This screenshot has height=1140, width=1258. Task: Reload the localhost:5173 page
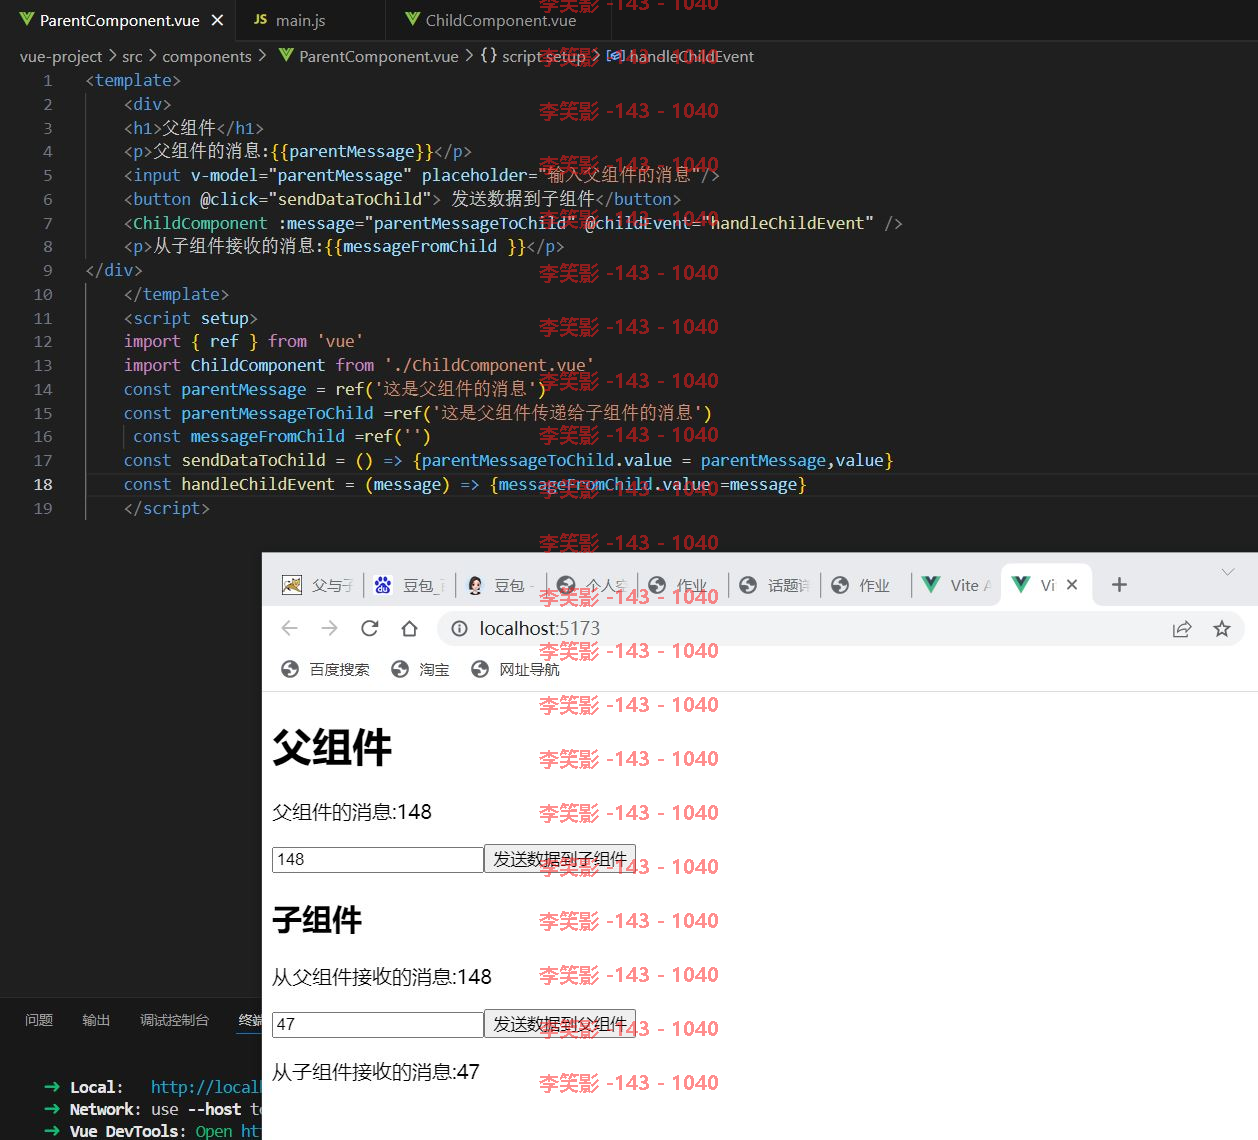pyautogui.click(x=369, y=628)
